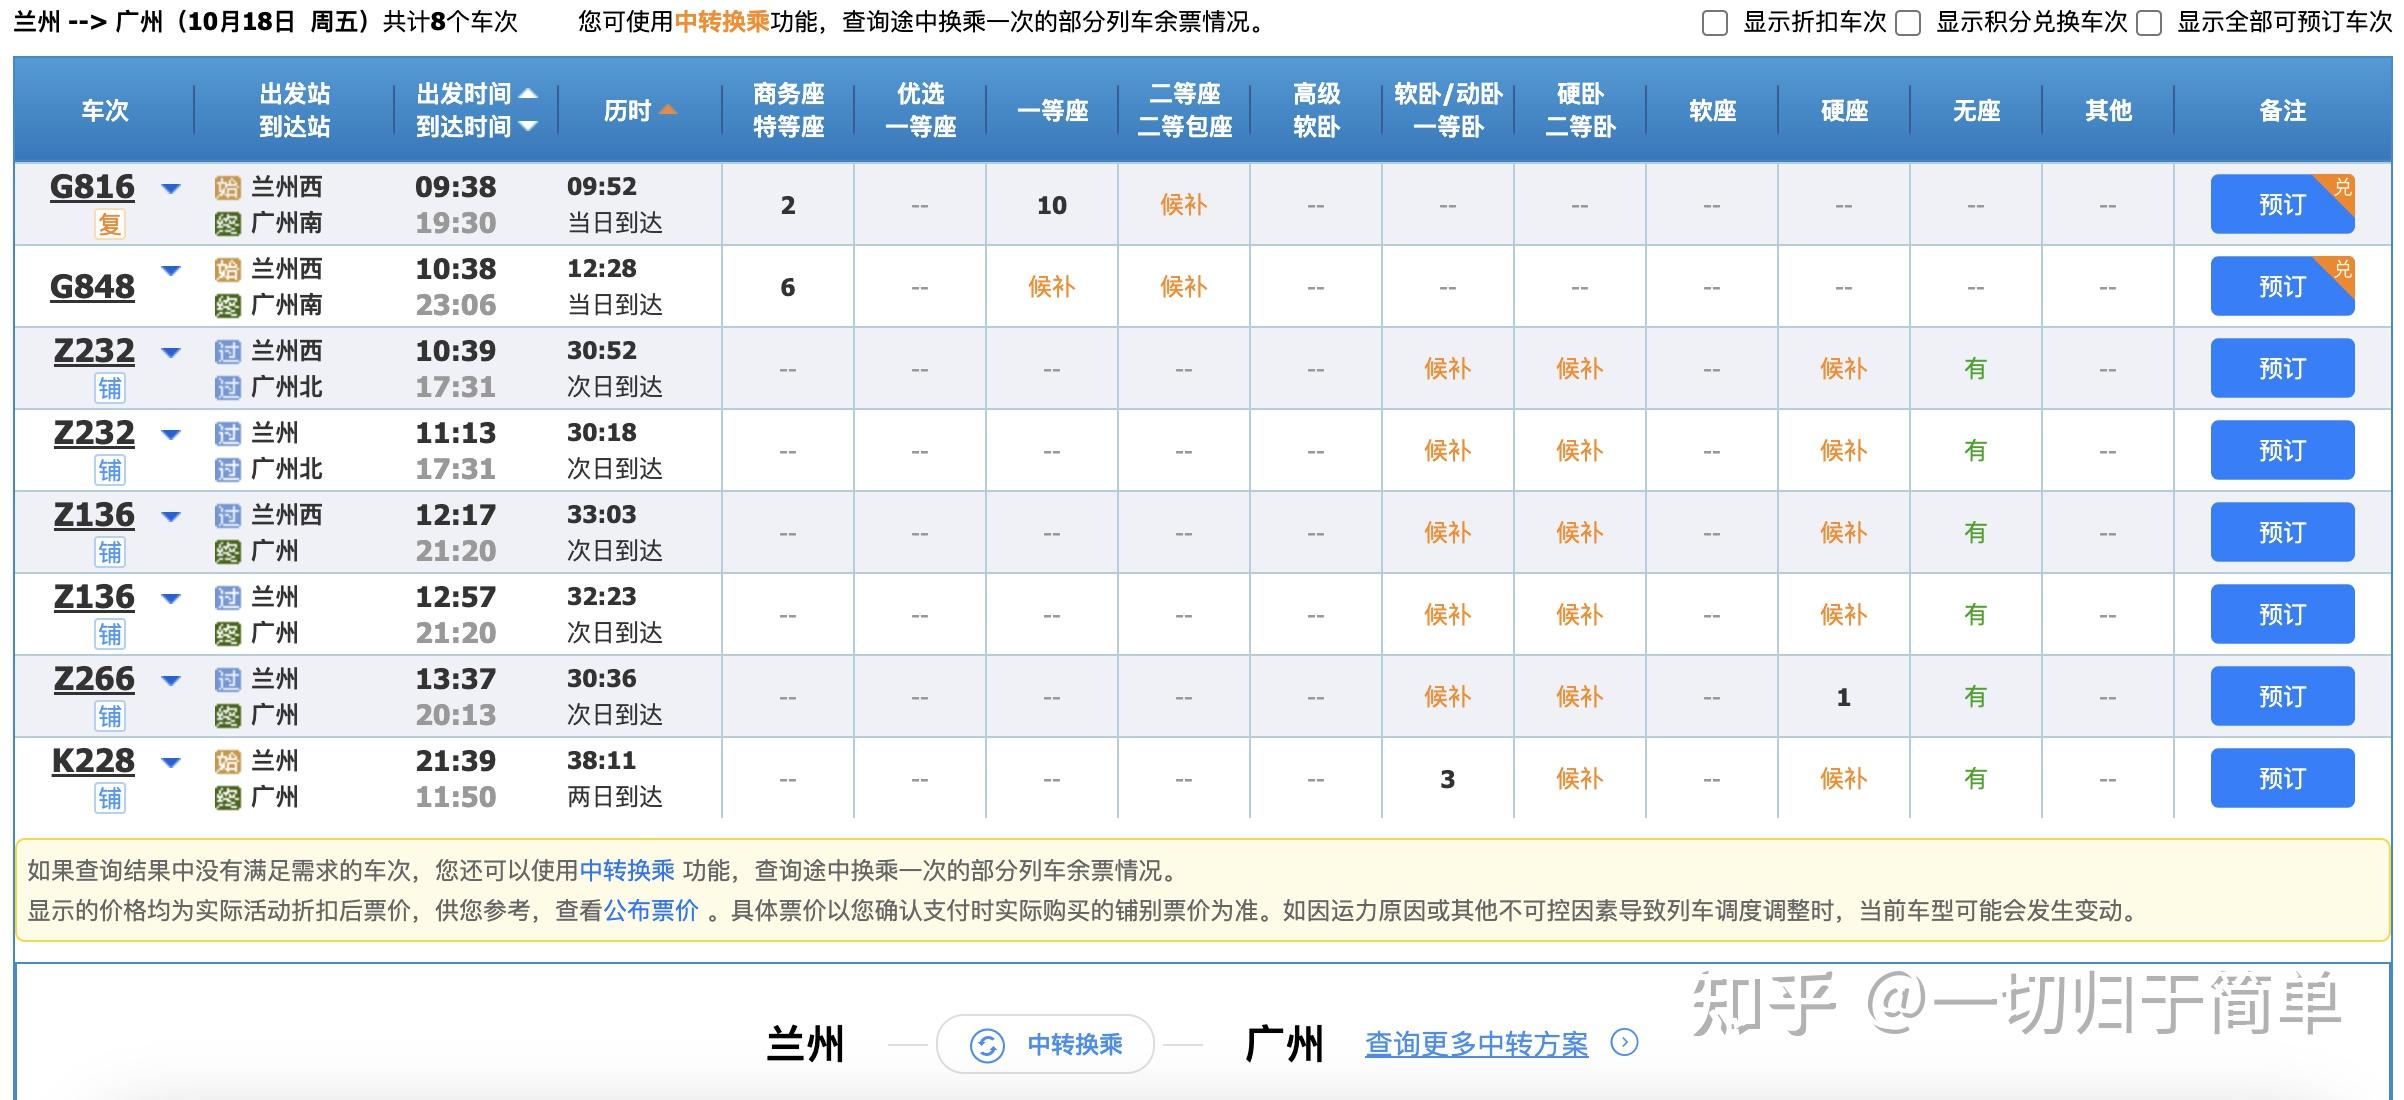Click 过 pass icon beside Z232 兰州西
The width and height of the screenshot is (2404, 1100).
click(228, 352)
